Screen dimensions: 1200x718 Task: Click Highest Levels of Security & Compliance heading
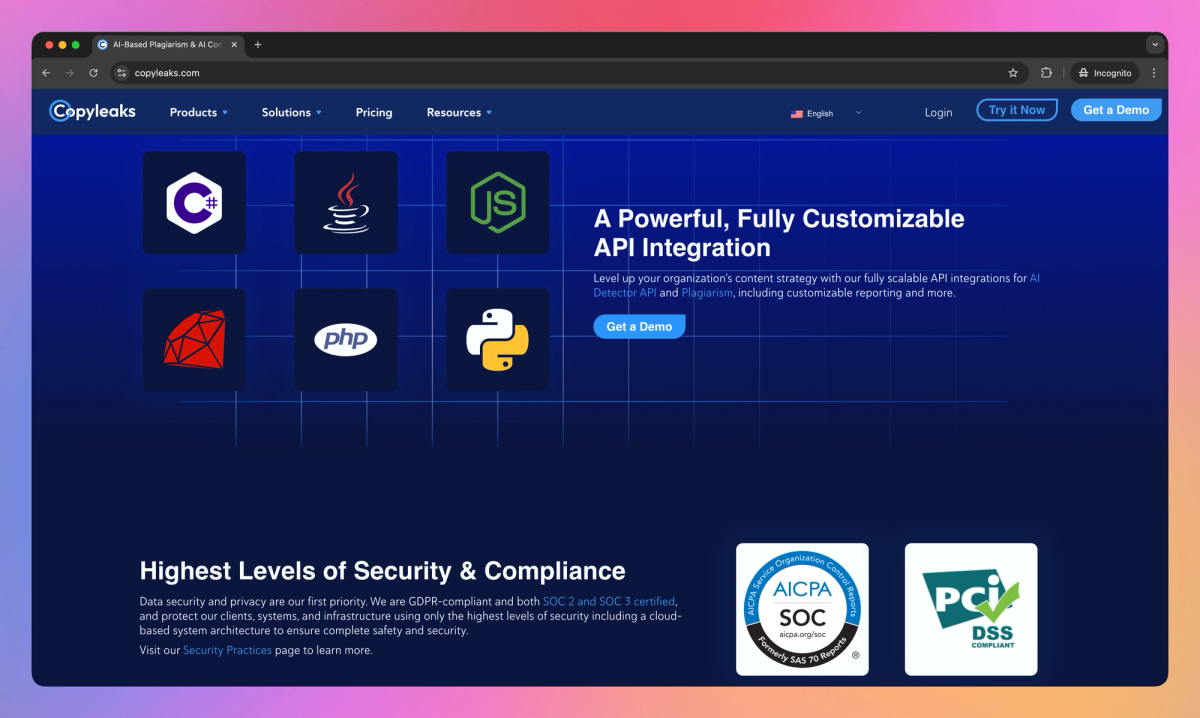383,571
